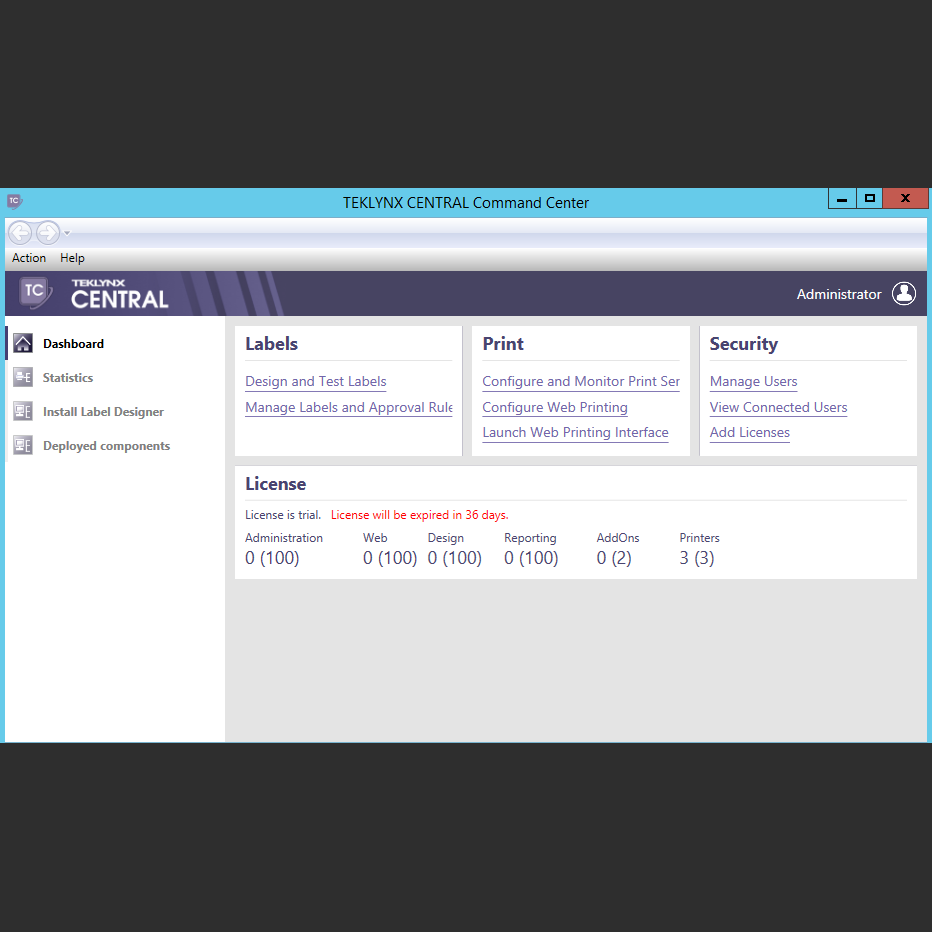This screenshot has width=932, height=932.
Task: Go to the Statistics section
Action: pos(68,377)
